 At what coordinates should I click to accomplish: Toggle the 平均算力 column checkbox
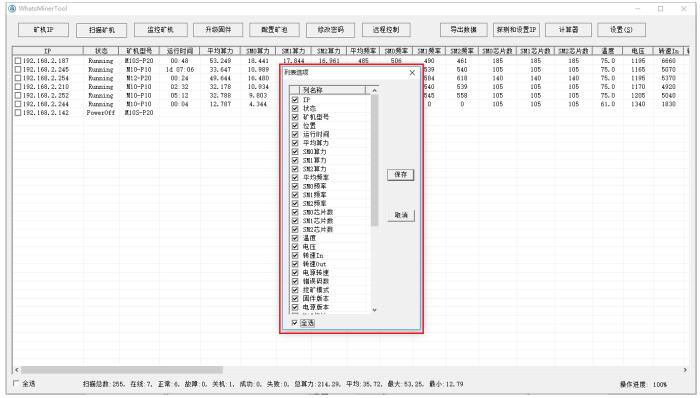pos(295,143)
